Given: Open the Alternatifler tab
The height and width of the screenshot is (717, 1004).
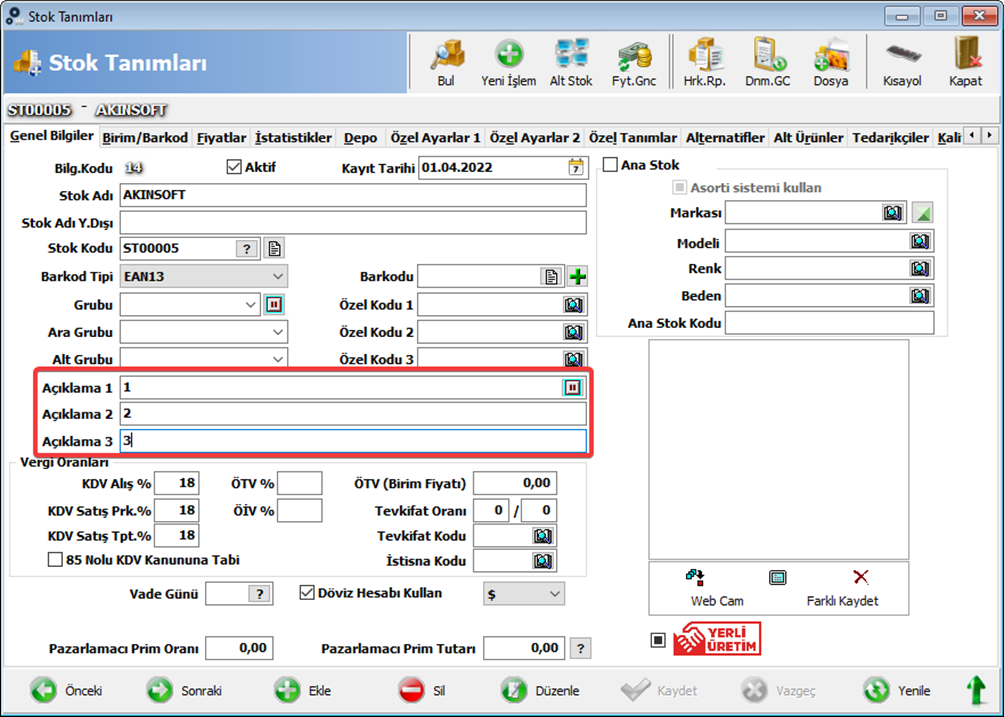Looking at the screenshot, I should tap(725, 138).
